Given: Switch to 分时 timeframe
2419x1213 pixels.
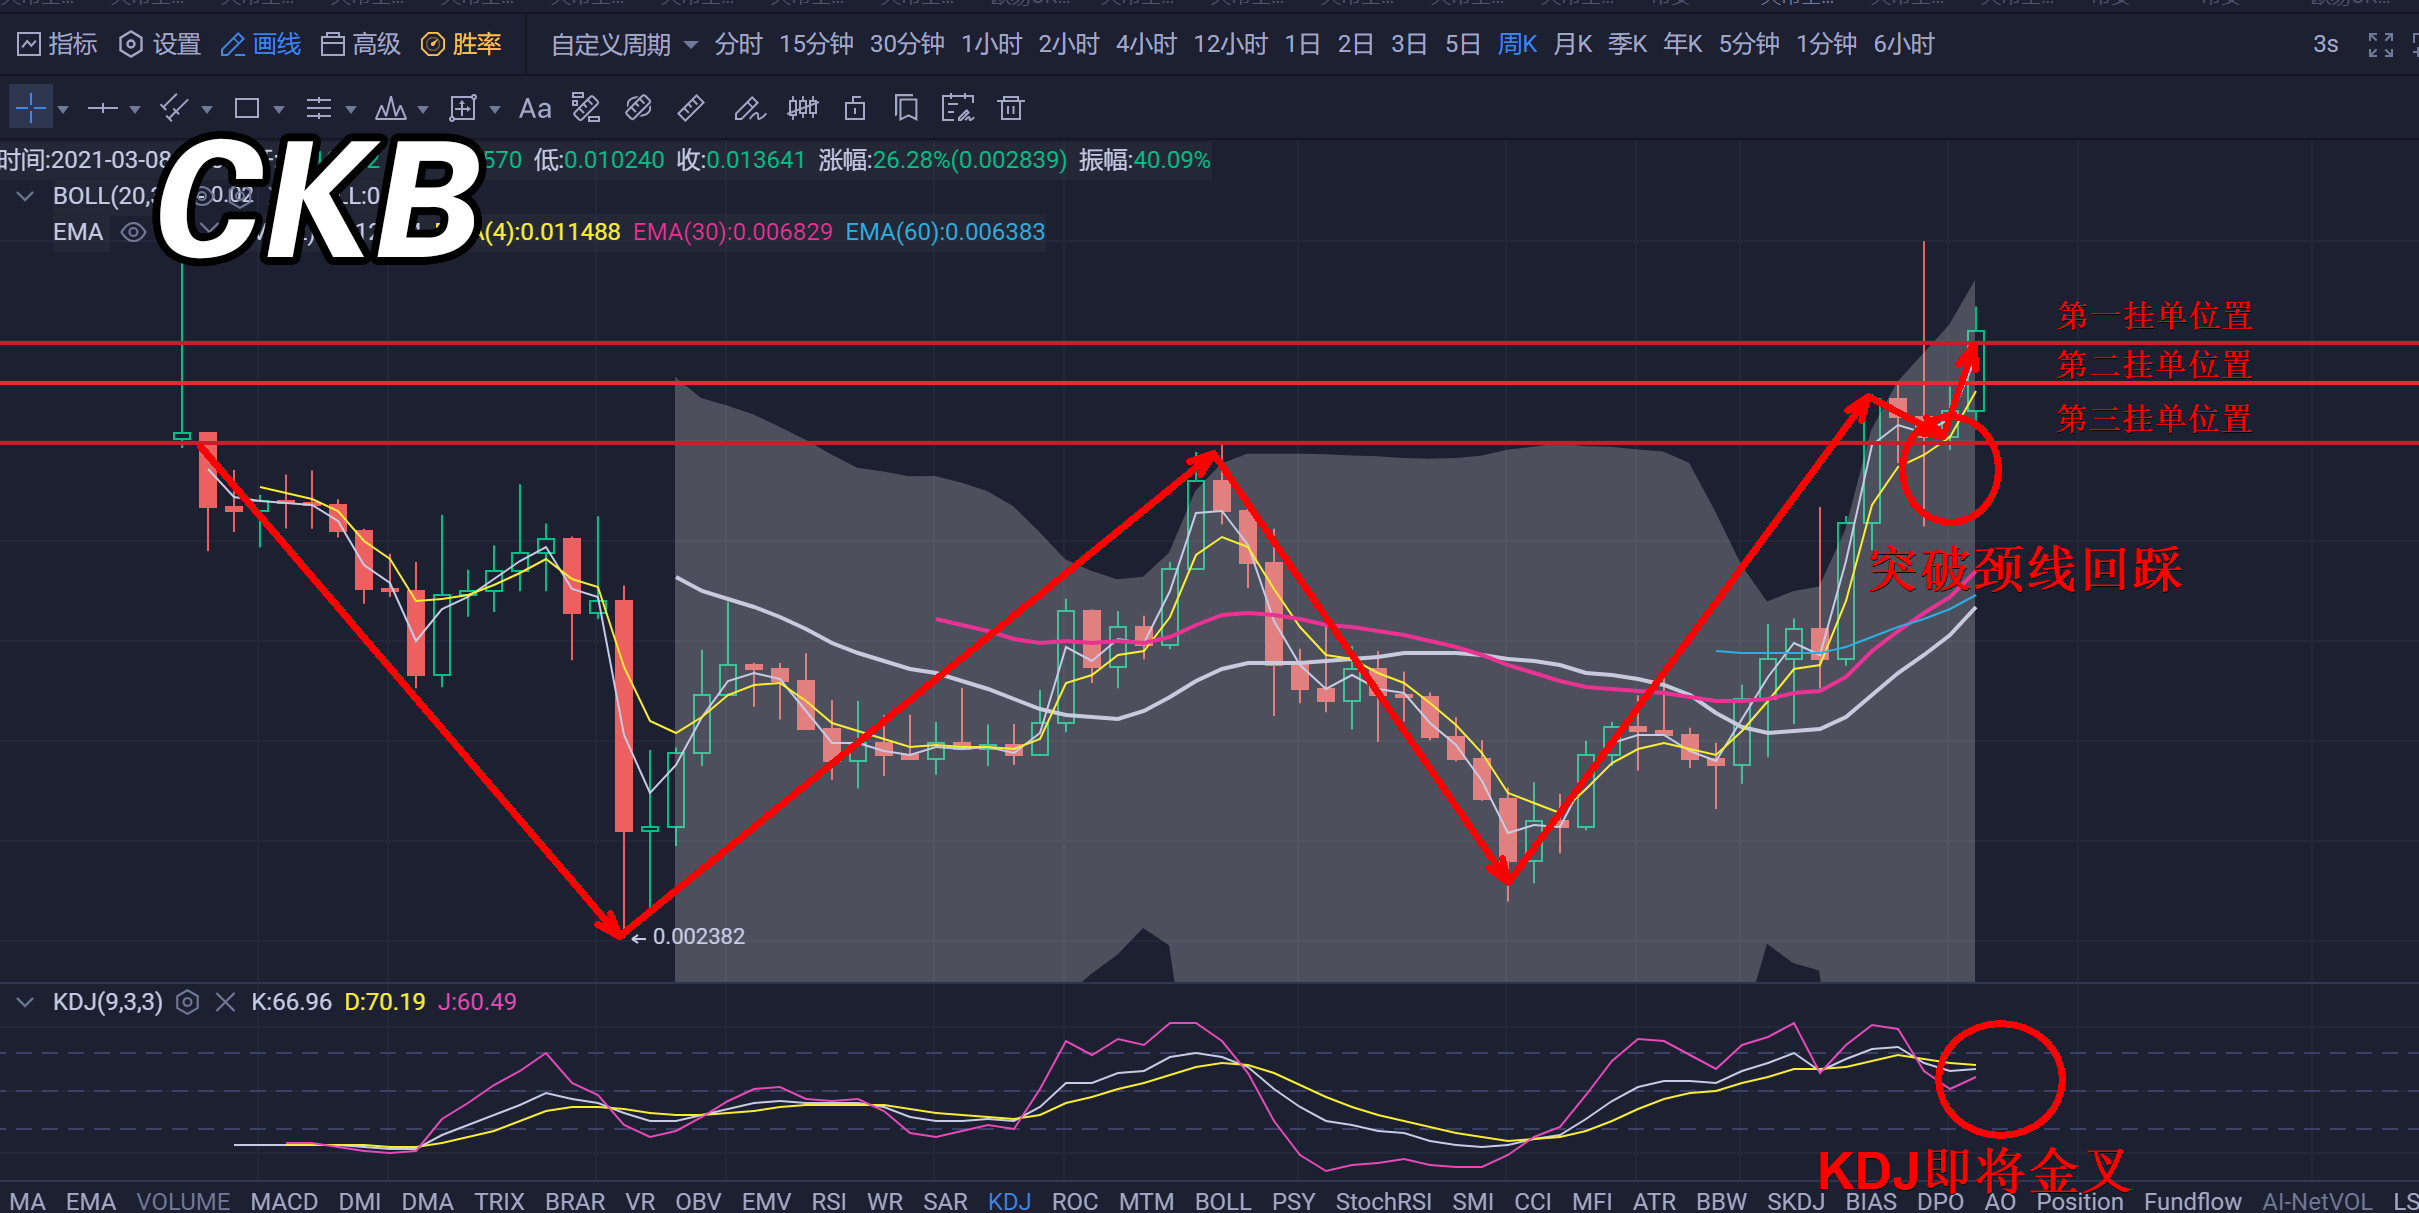Looking at the screenshot, I should (738, 44).
